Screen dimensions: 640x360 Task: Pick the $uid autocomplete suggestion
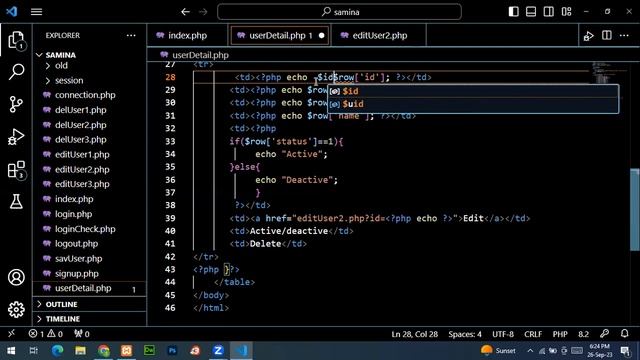[473, 104]
